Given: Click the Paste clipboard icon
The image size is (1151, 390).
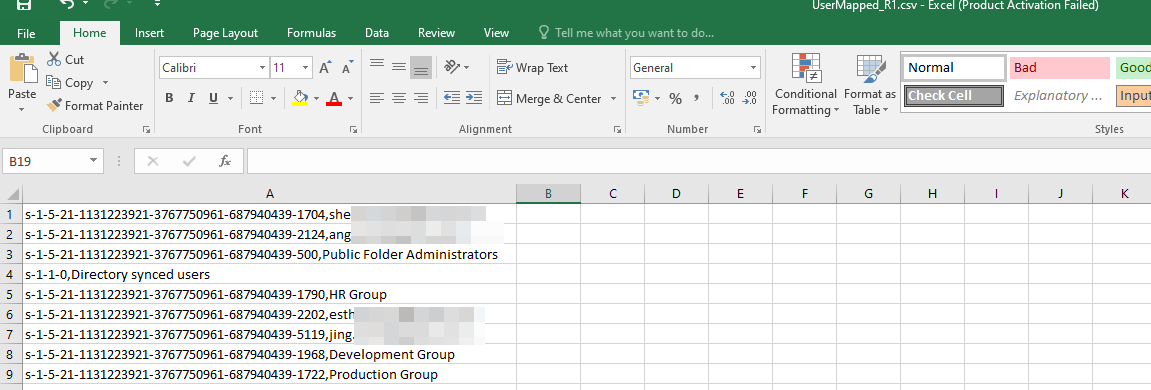Looking at the screenshot, I should click(22, 68).
